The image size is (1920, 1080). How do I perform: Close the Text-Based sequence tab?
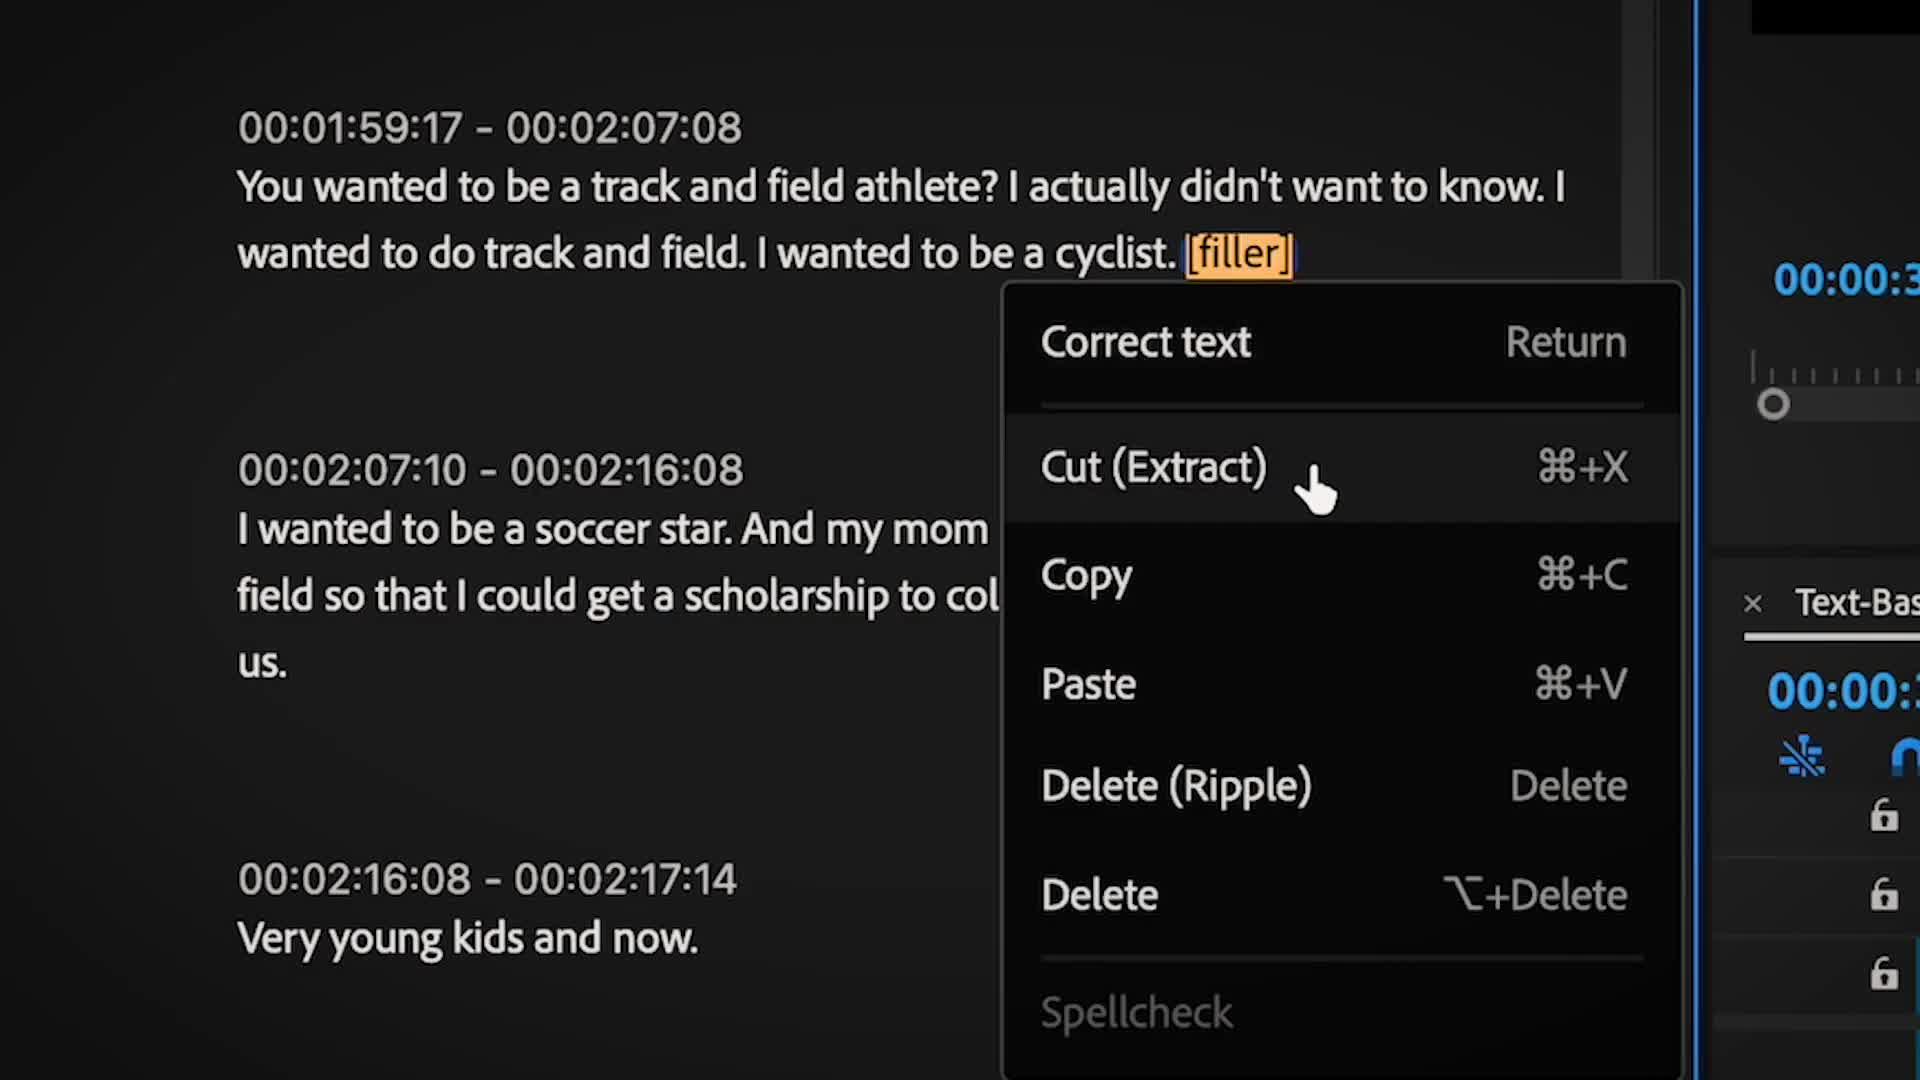click(1753, 604)
